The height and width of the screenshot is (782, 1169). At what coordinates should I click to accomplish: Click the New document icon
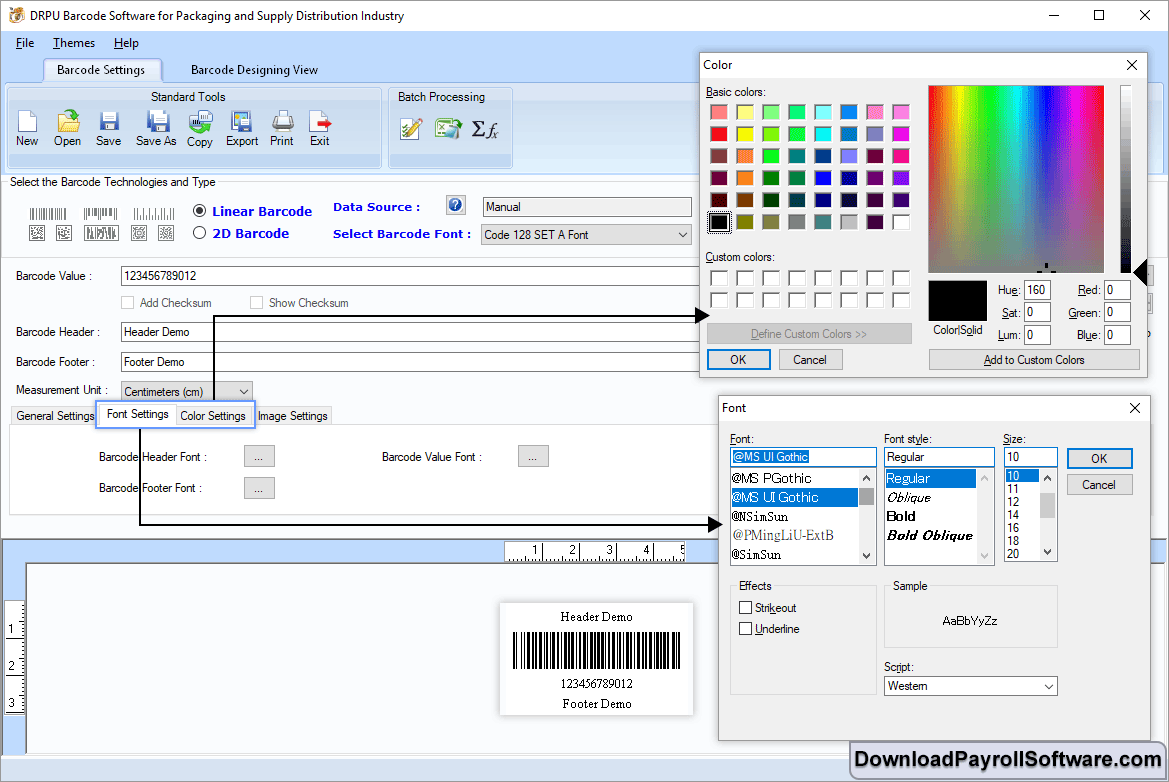click(27, 123)
